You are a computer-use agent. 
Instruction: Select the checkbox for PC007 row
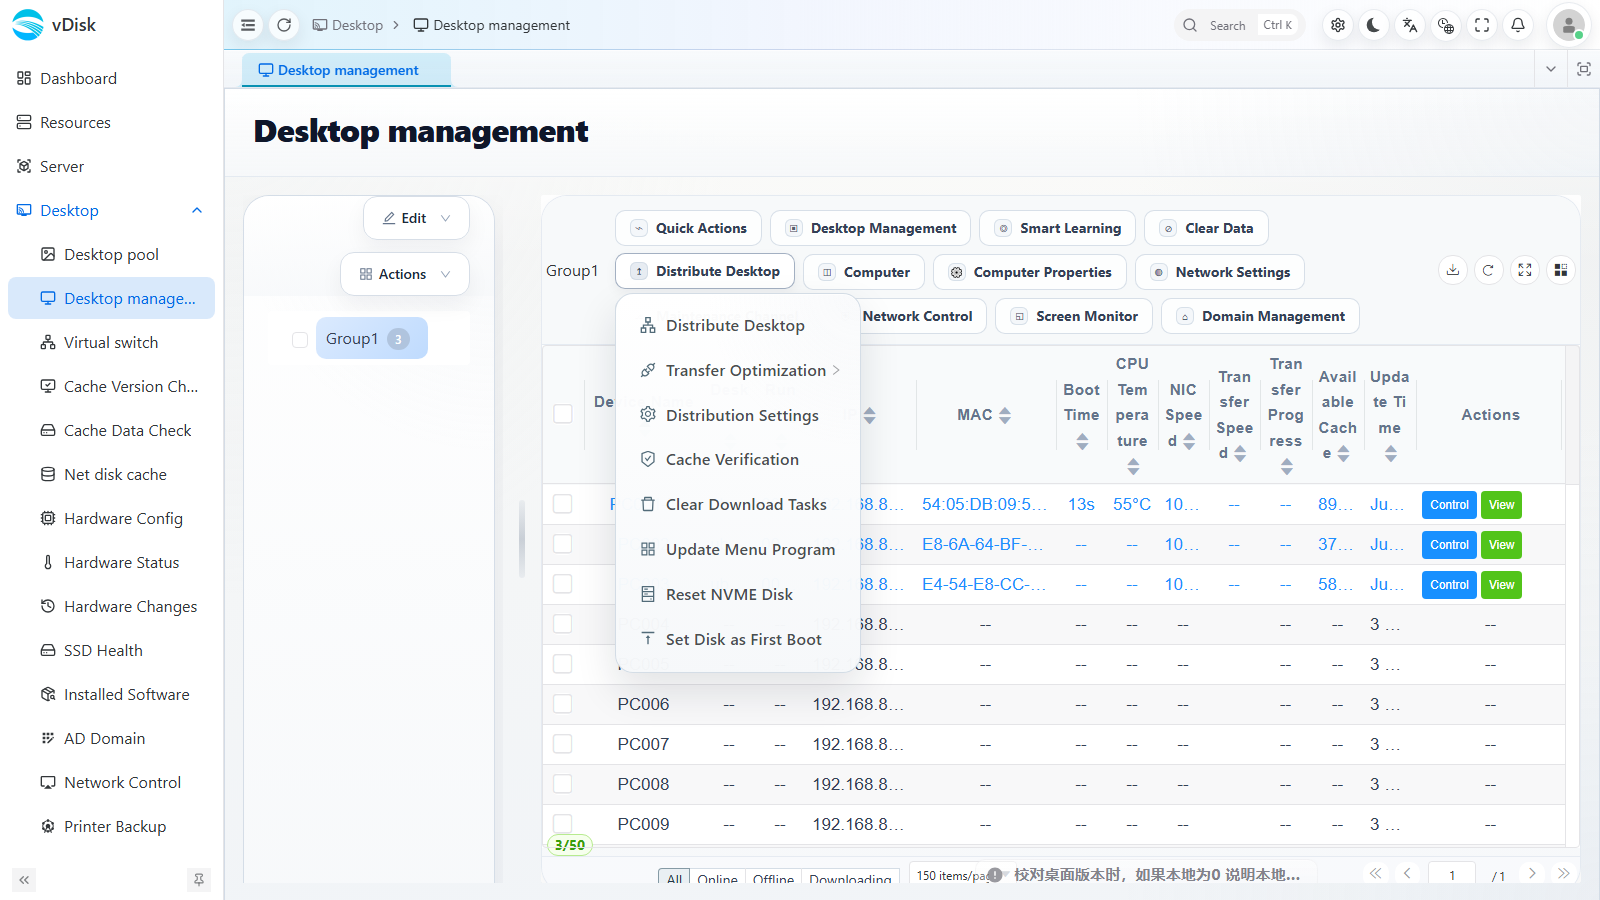[563, 744]
